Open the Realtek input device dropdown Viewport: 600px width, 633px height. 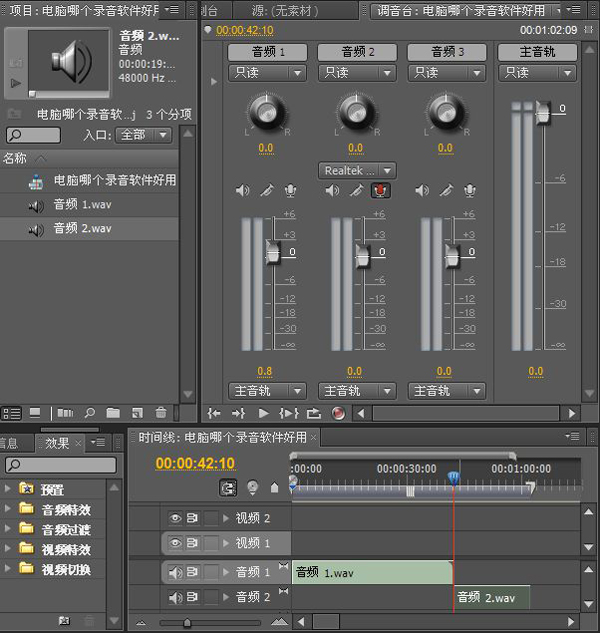[x=357, y=171]
